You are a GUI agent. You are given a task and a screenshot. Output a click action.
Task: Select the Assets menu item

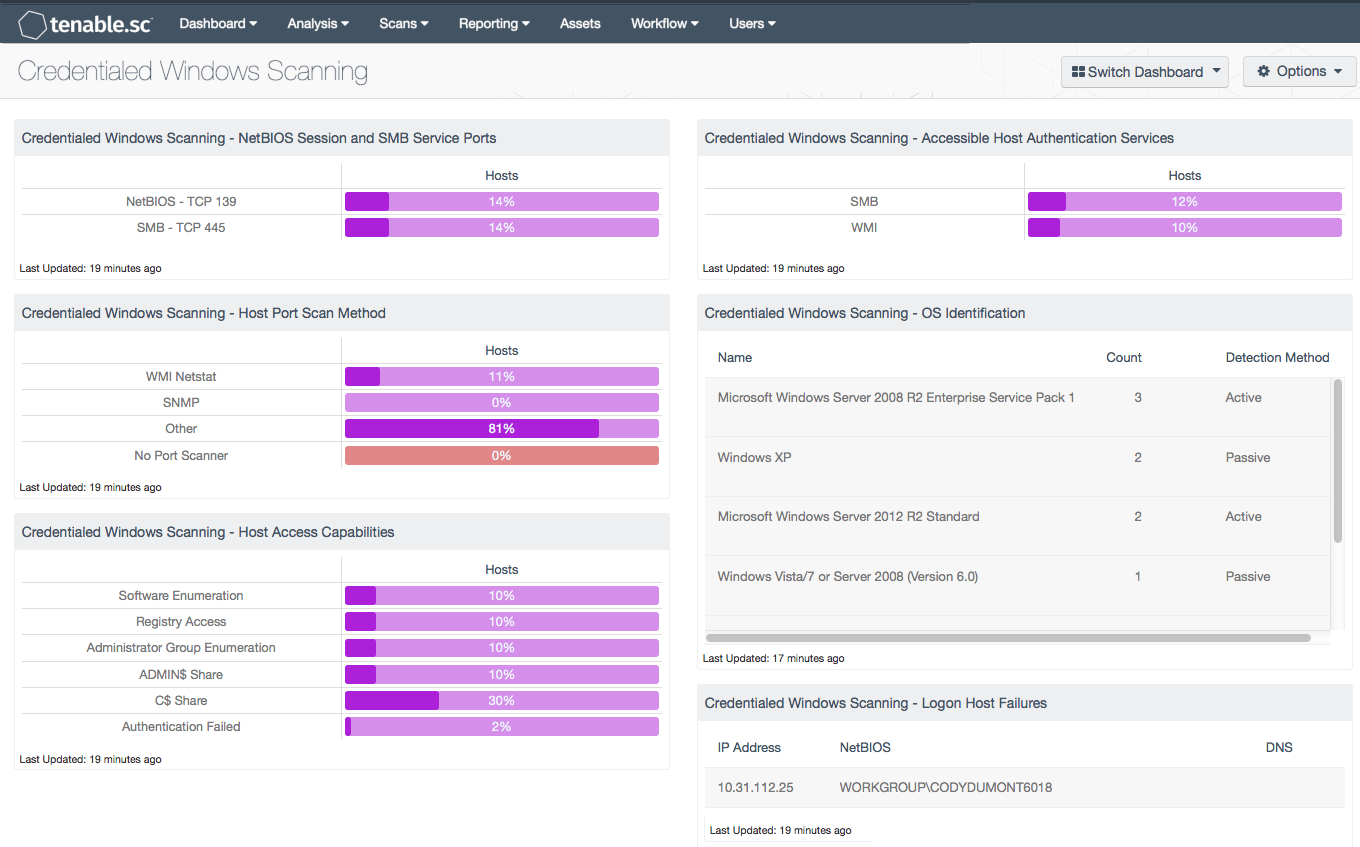(x=580, y=22)
